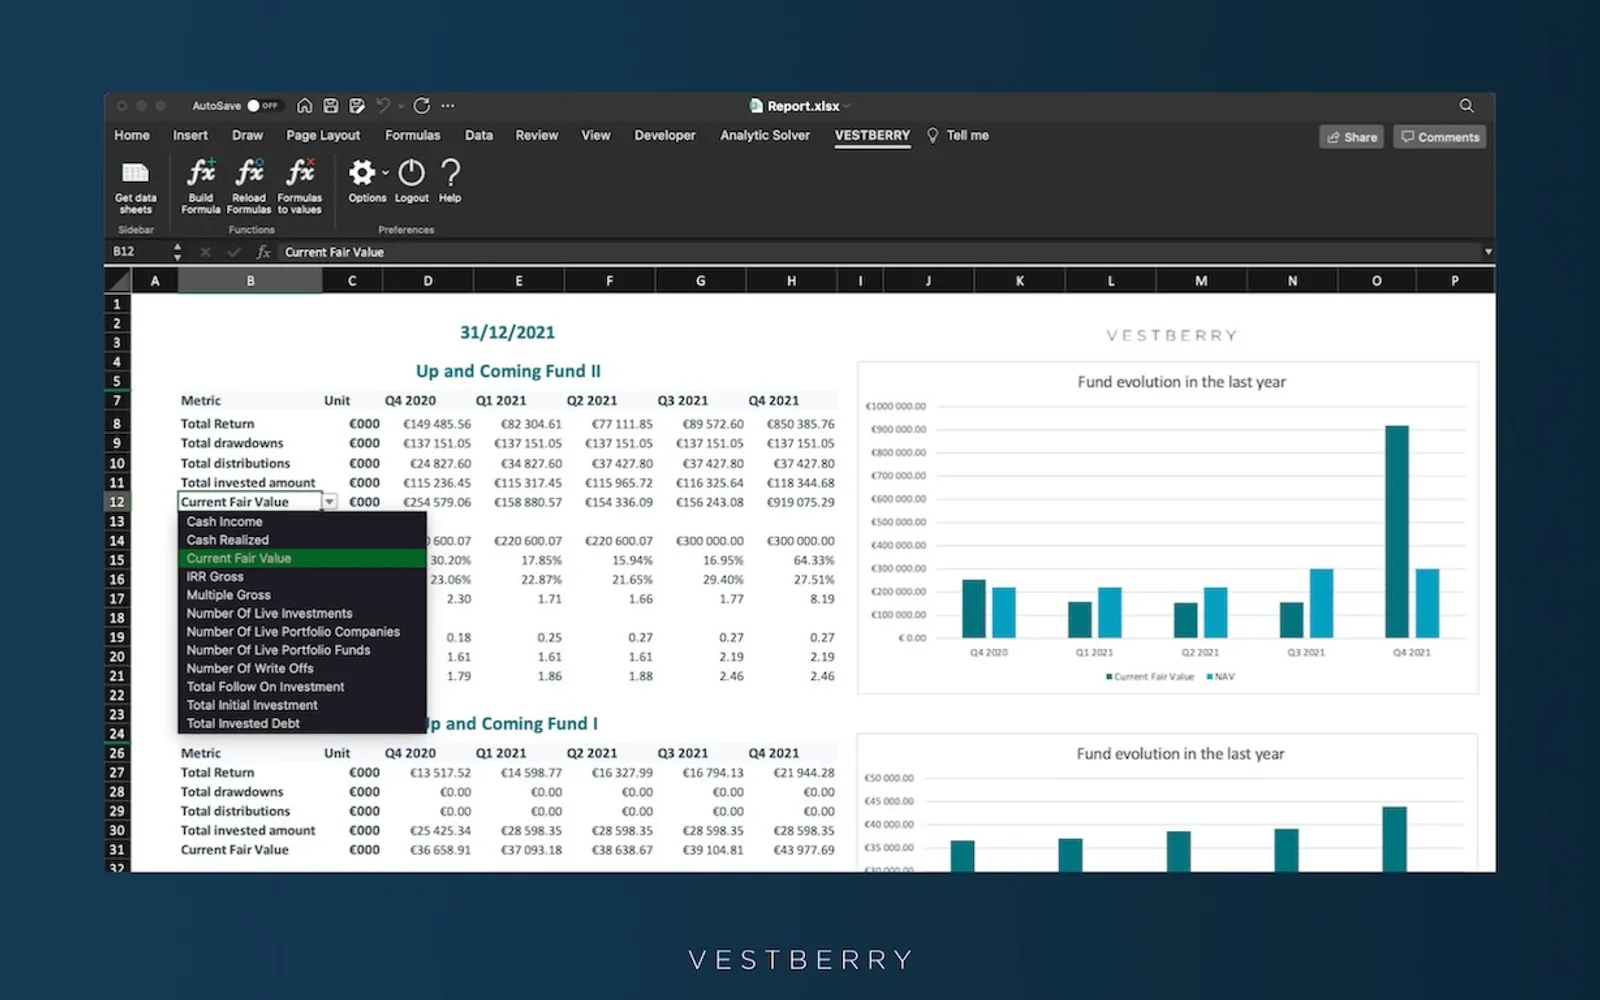Open the undo history dropdown arrow
This screenshot has height=1000, width=1600.
point(401,106)
